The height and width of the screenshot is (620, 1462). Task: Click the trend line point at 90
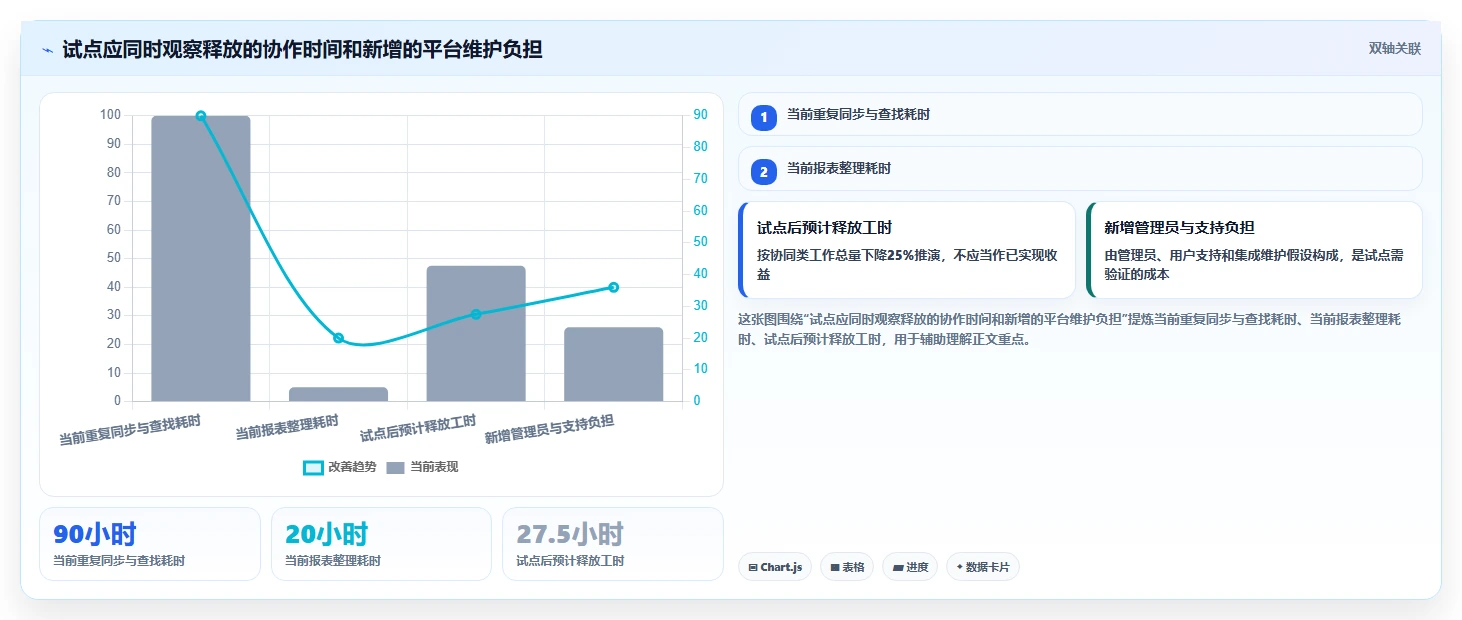[x=201, y=116]
